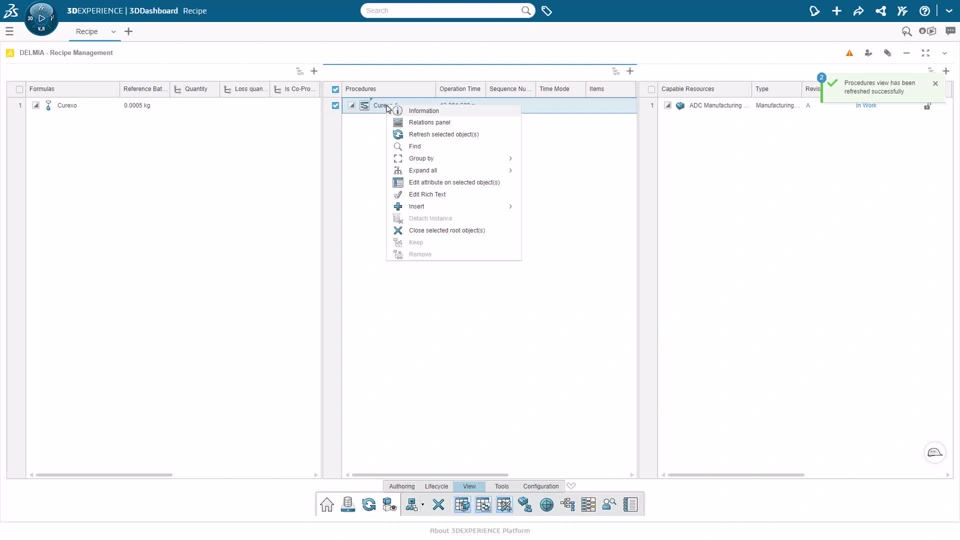Expand the Curexo procedure row
Screen dimensions: 960x540
point(351,105)
